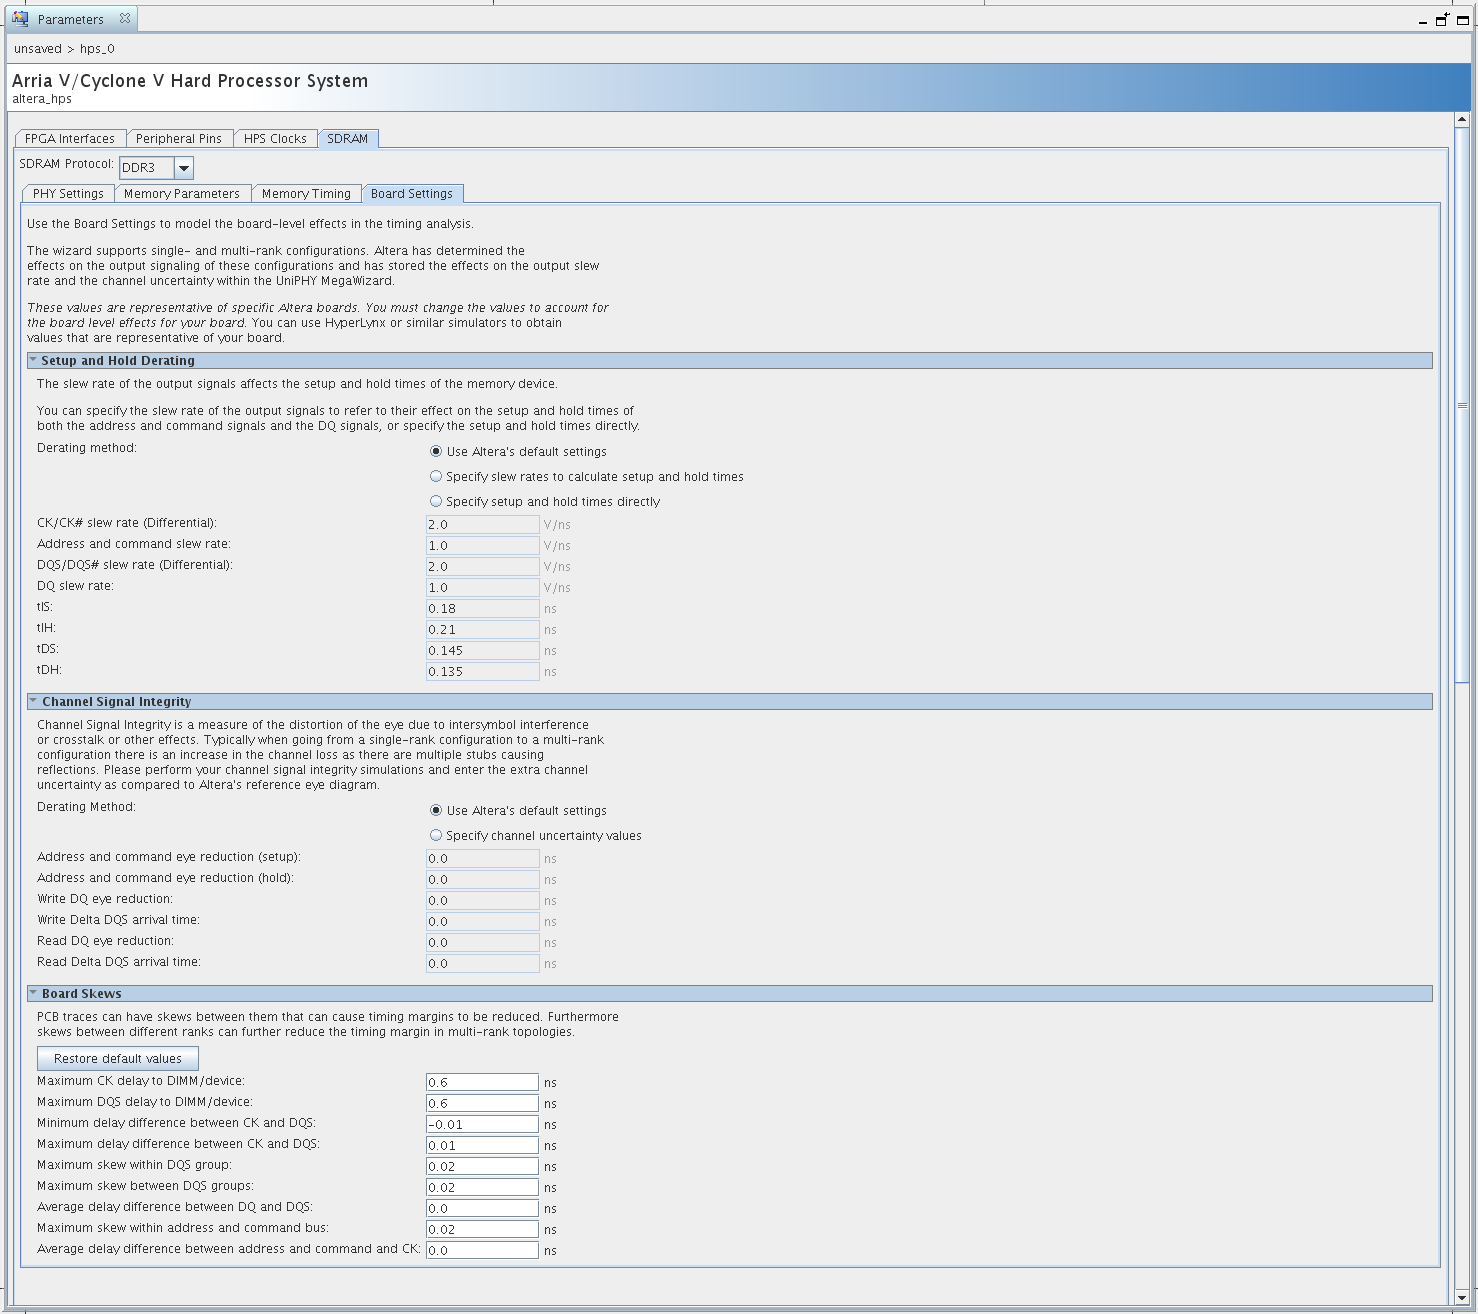The image size is (1478, 1314).
Task: Switch to the FPGA Interfaces tab
Action: 70,139
